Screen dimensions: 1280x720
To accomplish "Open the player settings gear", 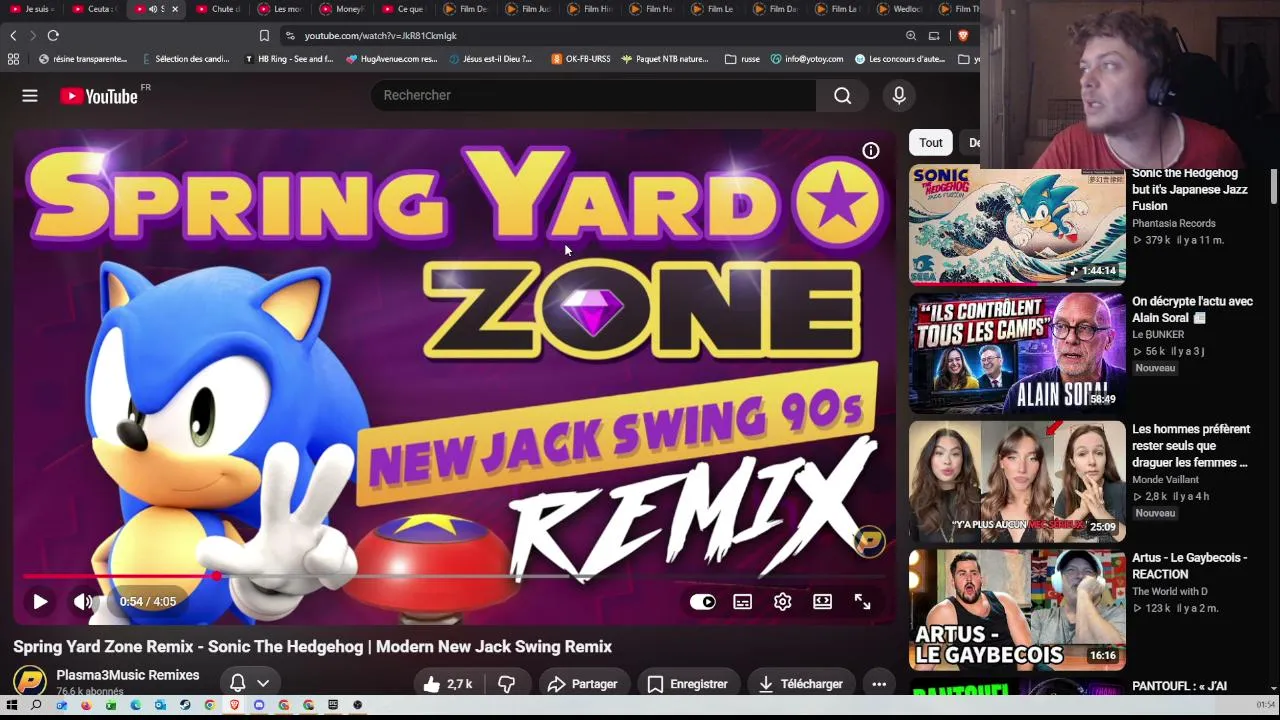I will pos(783,602).
